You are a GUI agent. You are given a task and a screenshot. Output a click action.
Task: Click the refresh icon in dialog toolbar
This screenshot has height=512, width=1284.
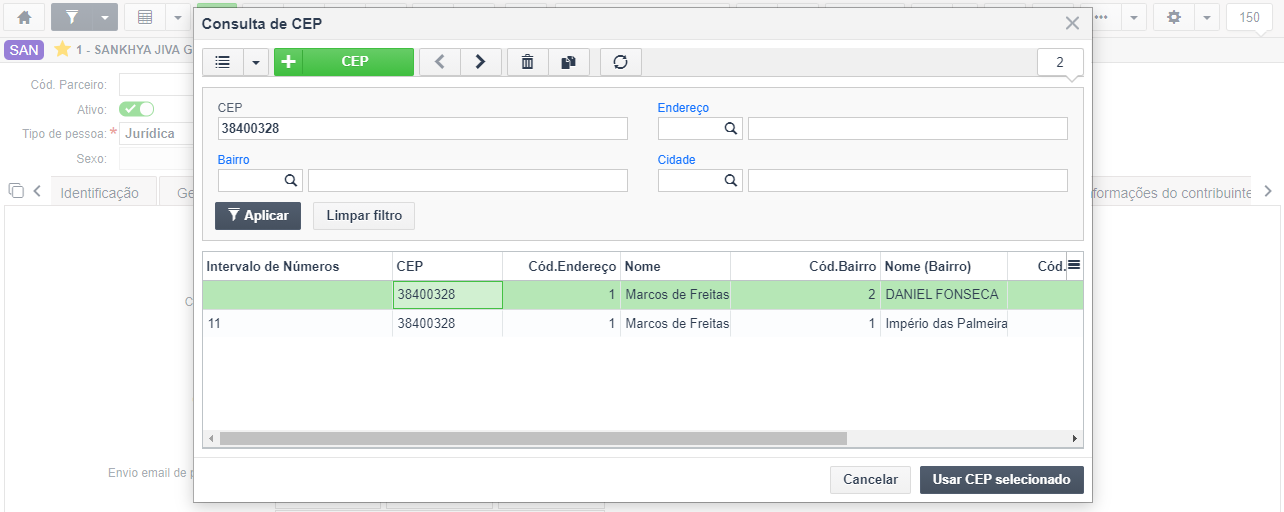[620, 62]
